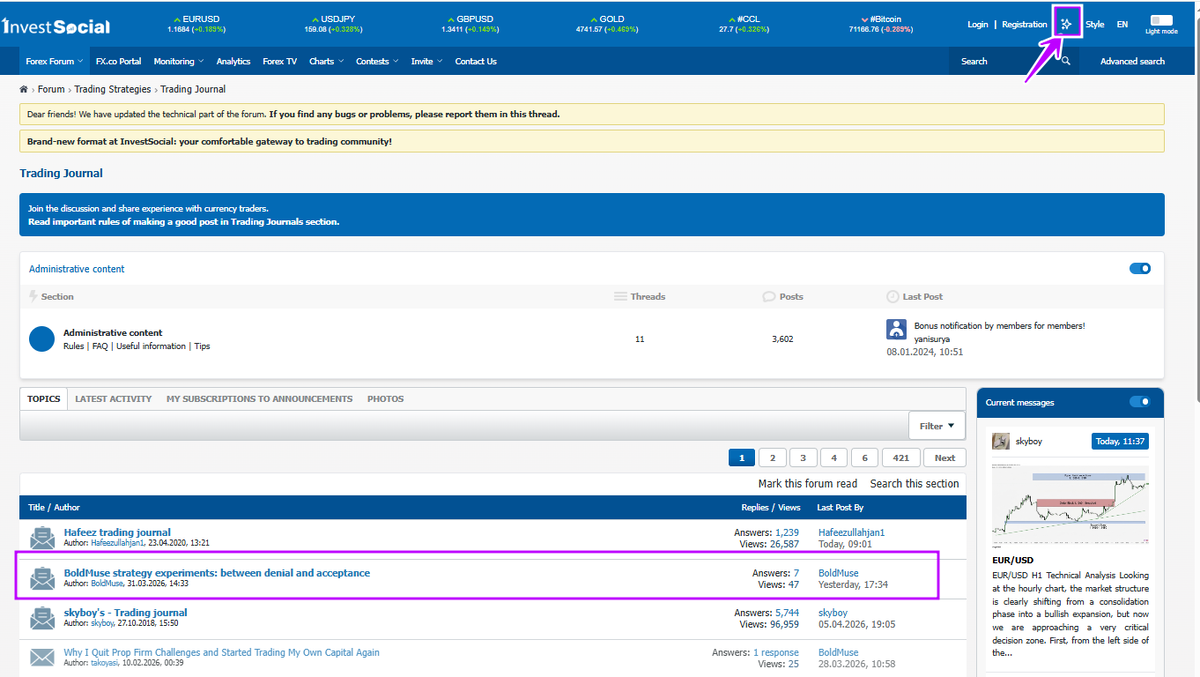Expand the Monitoring dropdown menu

pyautogui.click(x=178, y=61)
